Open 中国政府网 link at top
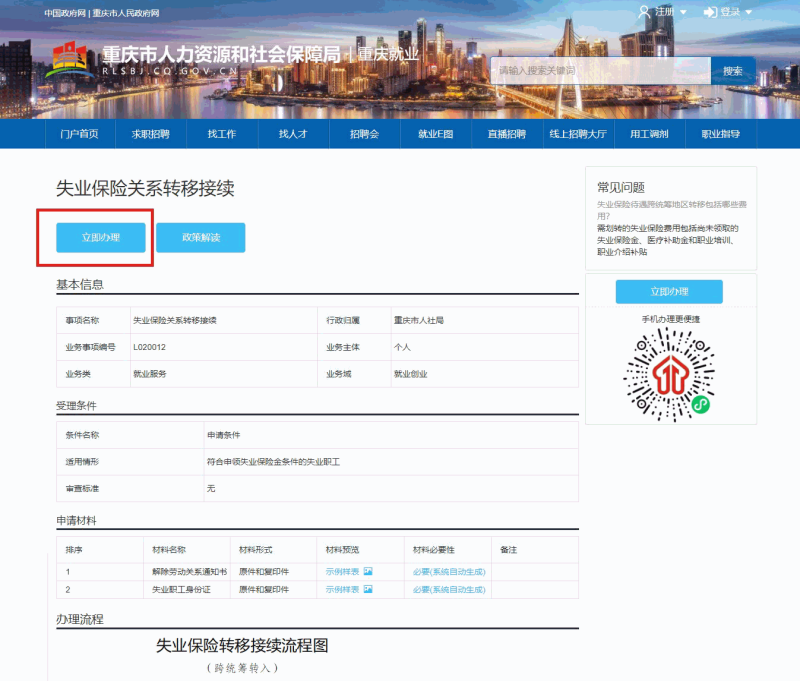Viewport: 800px width, 681px height. coord(65,13)
